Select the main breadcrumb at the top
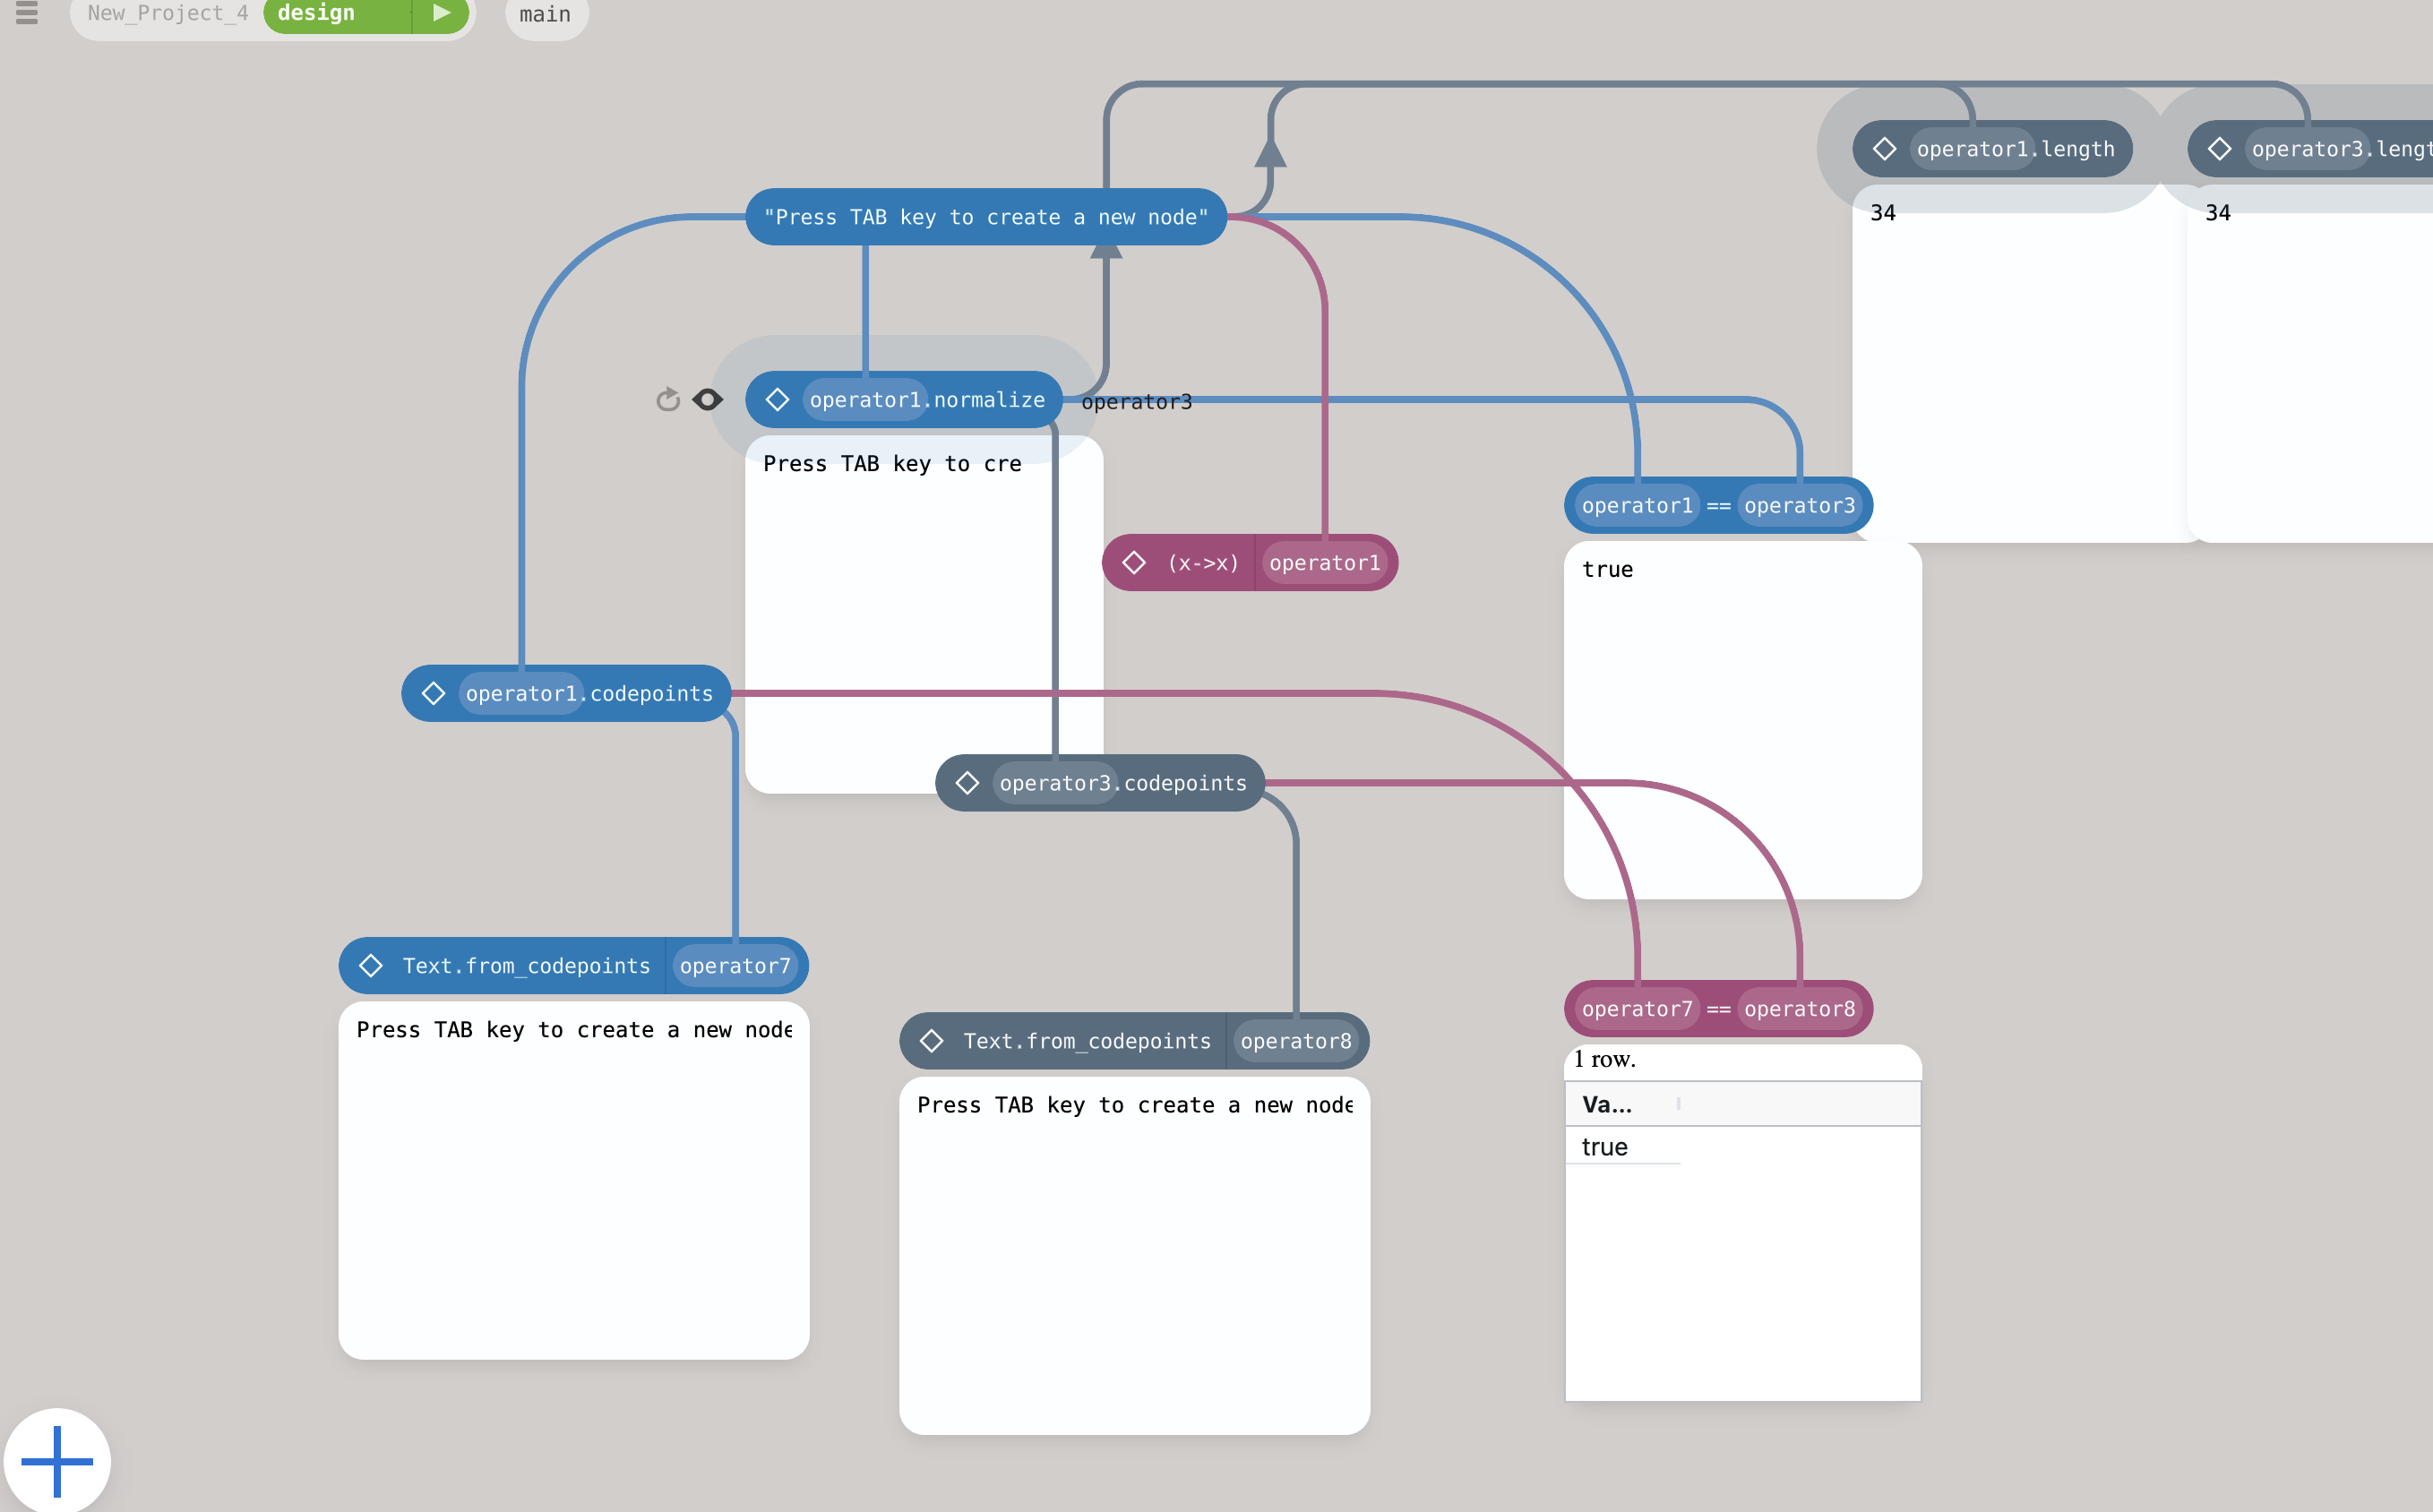Screen dimensions: 2433x1512 [545, 14]
